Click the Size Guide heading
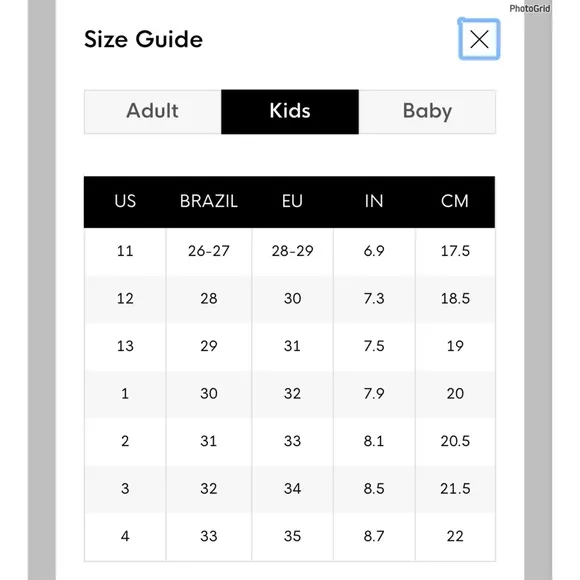 144,39
